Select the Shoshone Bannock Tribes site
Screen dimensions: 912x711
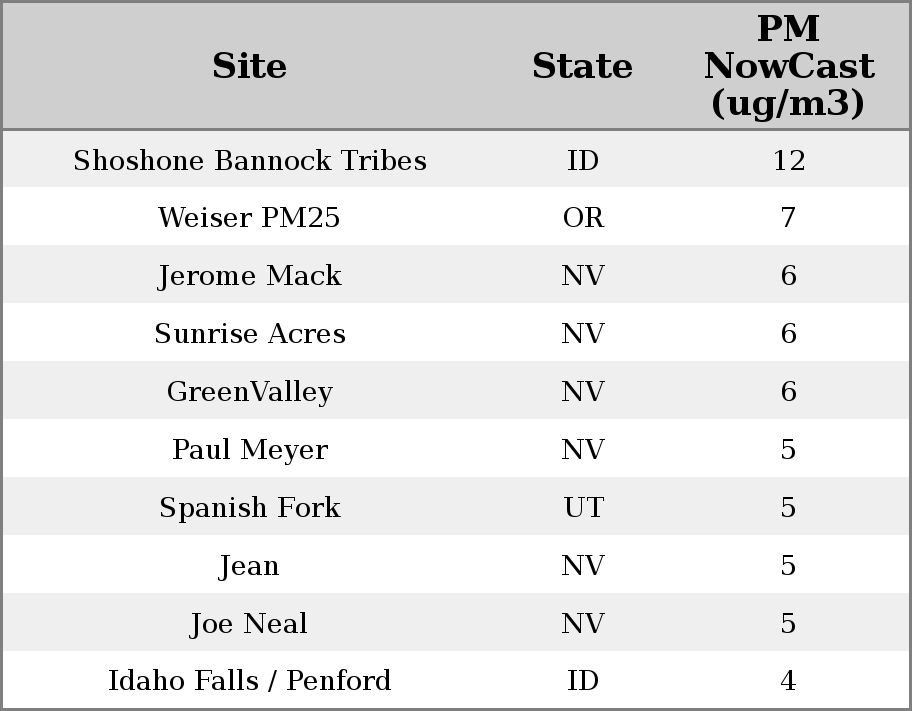pyautogui.click(x=249, y=160)
